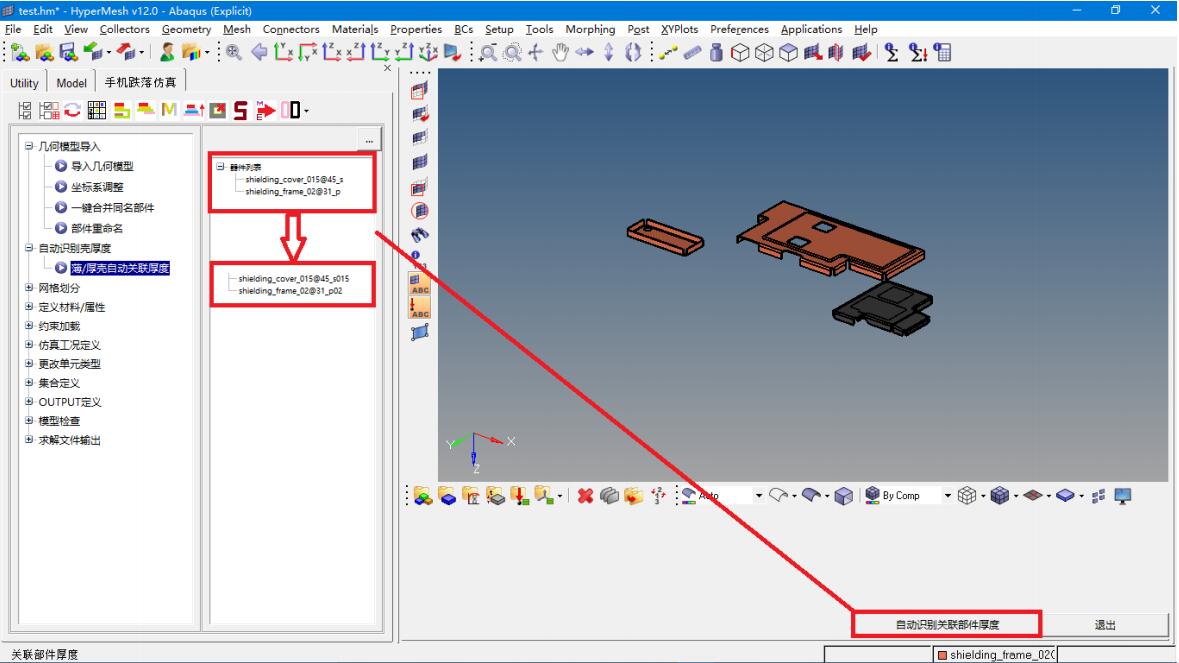The height and width of the screenshot is (663, 1179).
Task: Click the 退出 button
Action: (x=1105, y=625)
